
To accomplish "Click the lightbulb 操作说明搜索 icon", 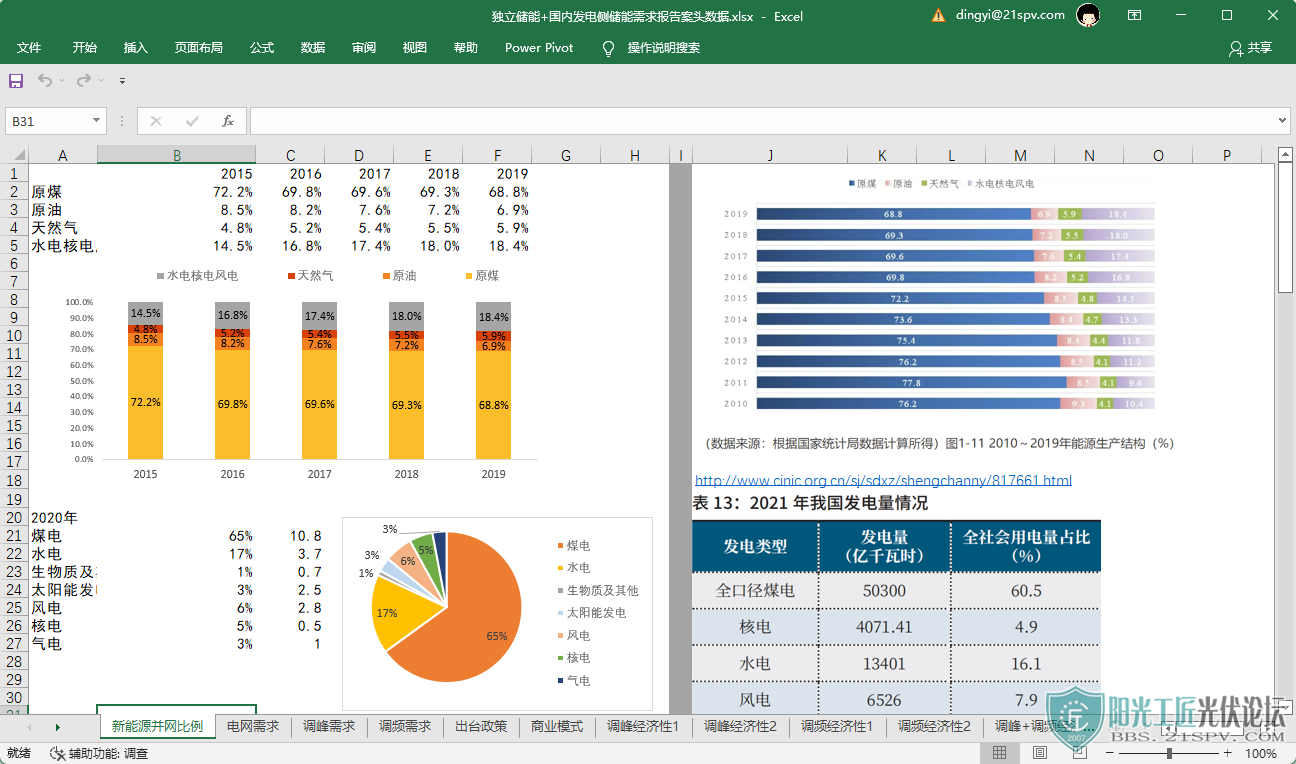I will pos(608,48).
